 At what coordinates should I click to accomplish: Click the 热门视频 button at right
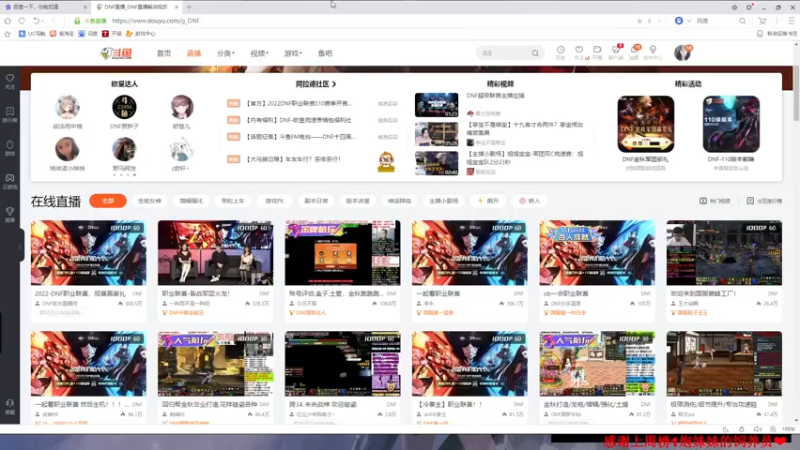[x=714, y=201]
